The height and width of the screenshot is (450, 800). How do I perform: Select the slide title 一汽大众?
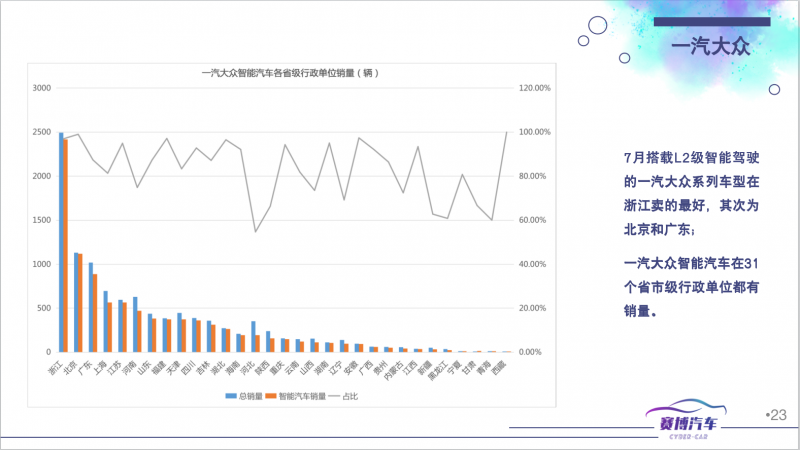point(711,46)
